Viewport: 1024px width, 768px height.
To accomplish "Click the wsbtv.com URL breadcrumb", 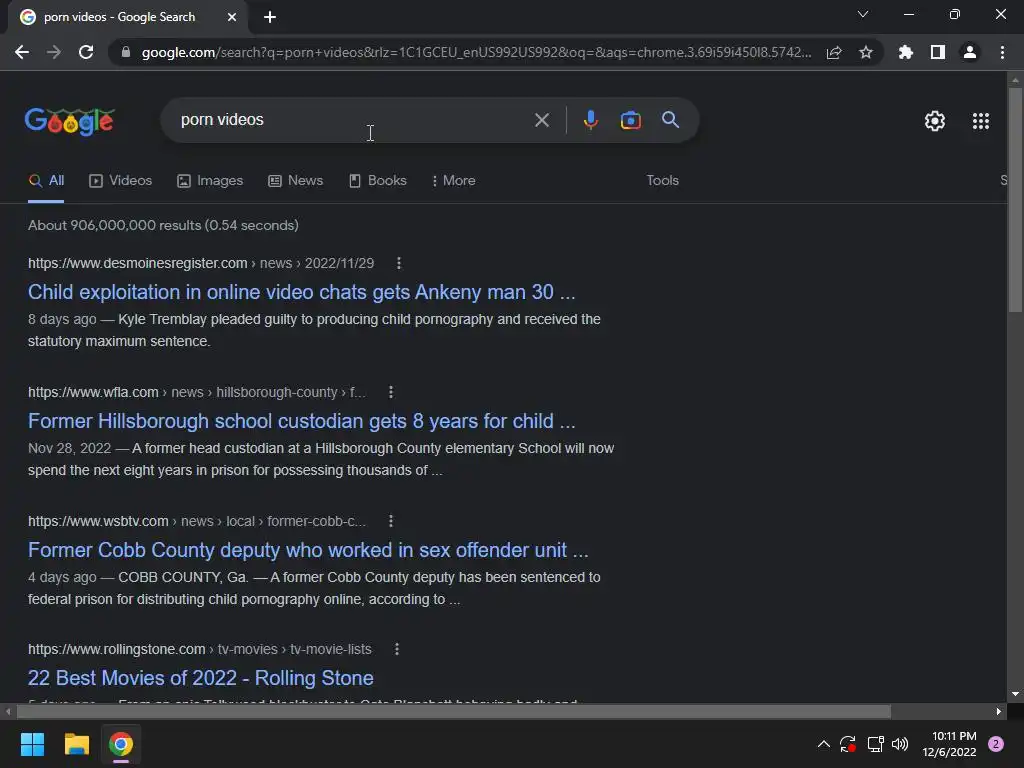I will point(197,521).
